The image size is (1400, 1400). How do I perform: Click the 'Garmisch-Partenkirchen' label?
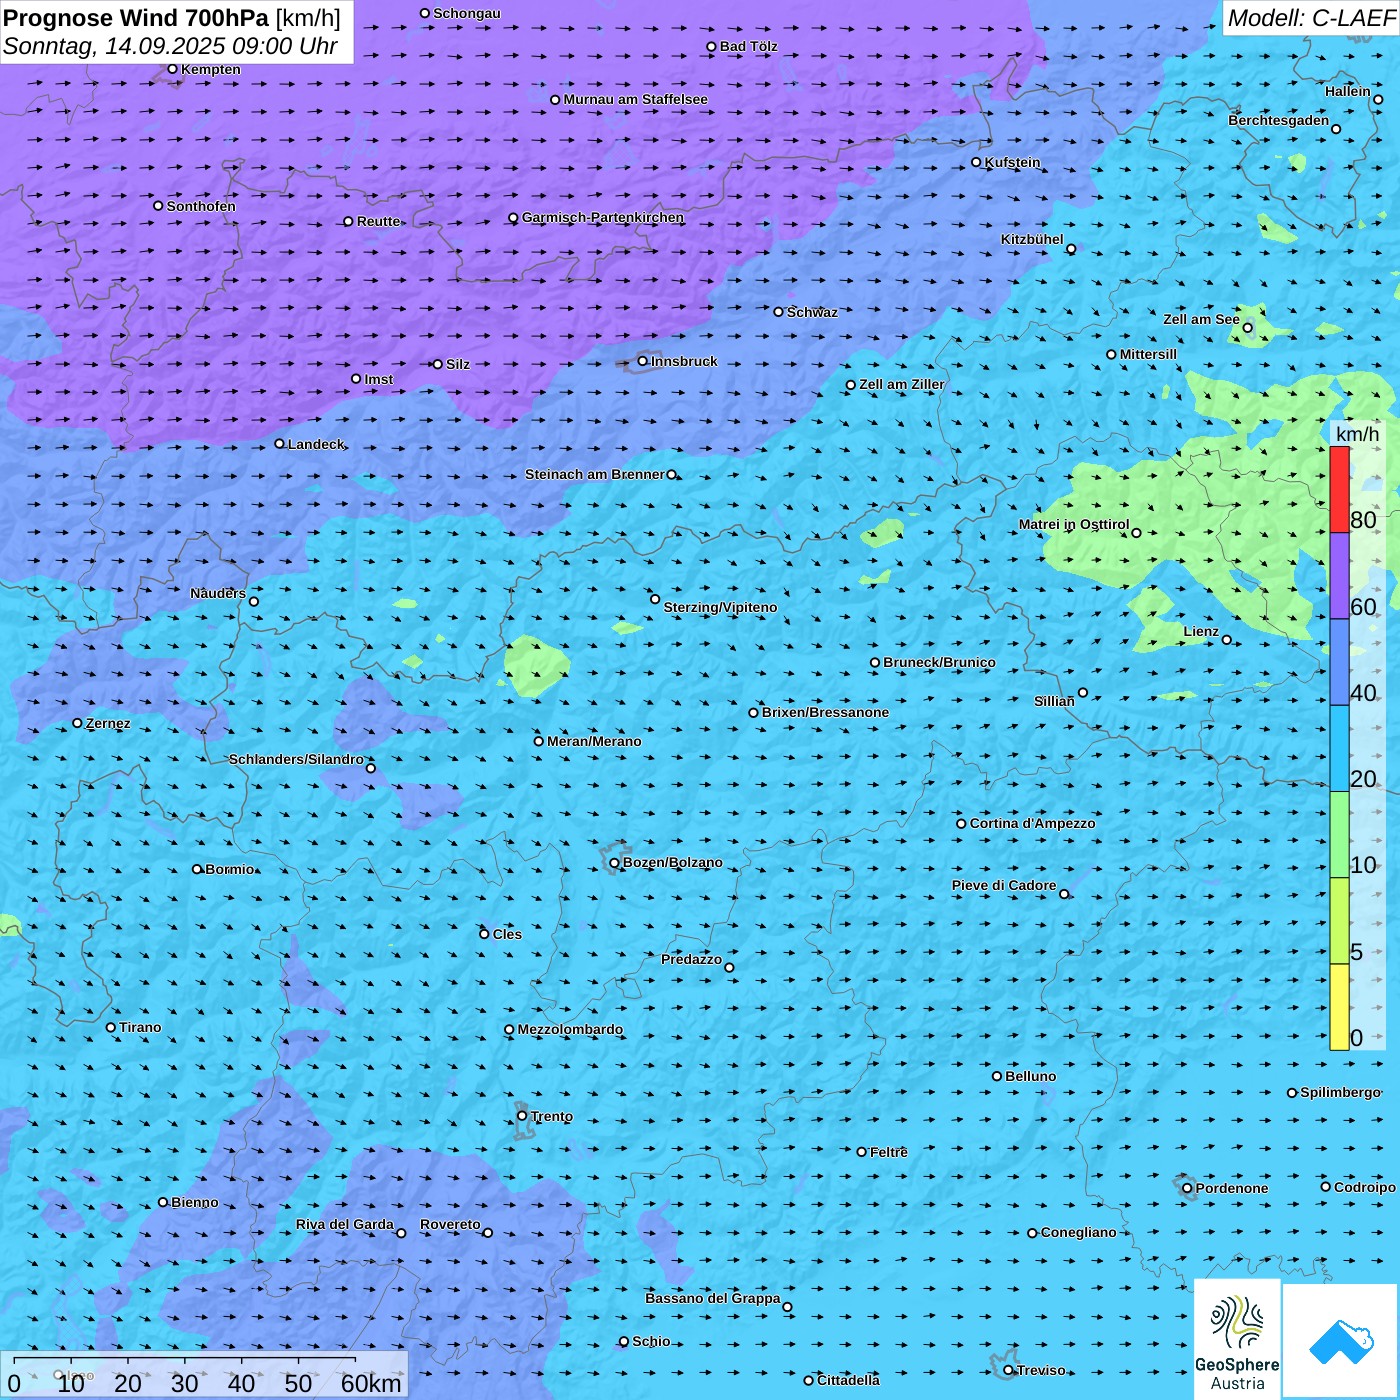603,217
